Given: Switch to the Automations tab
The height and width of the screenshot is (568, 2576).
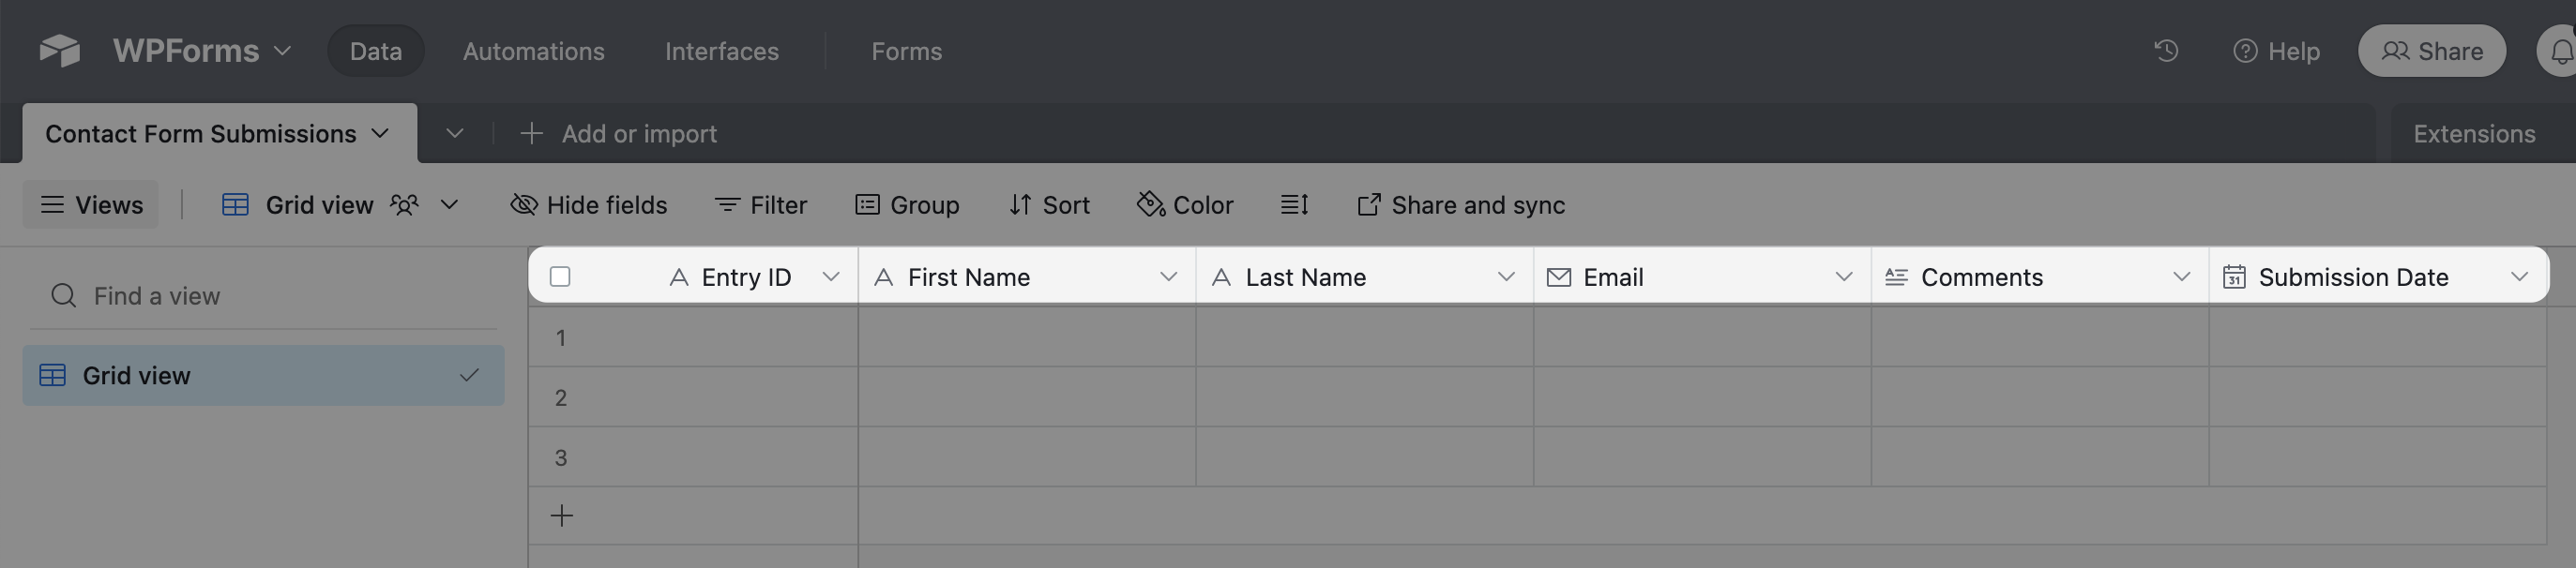Looking at the screenshot, I should [x=533, y=51].
